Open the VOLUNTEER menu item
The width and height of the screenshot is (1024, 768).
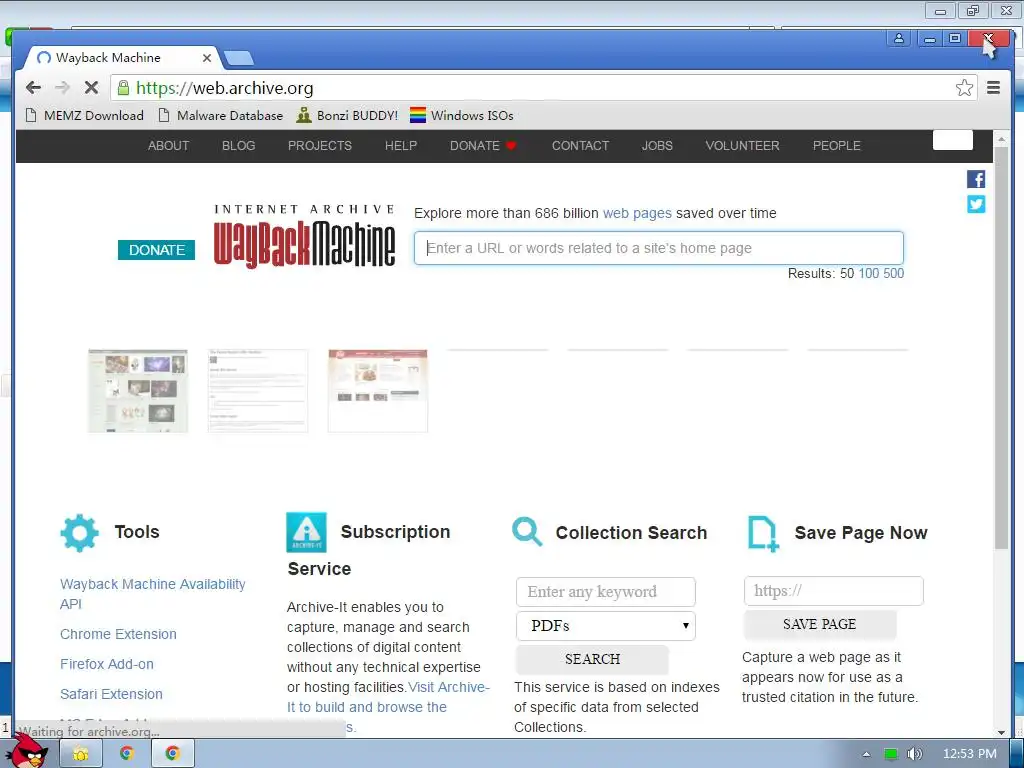tap(742, 146)
